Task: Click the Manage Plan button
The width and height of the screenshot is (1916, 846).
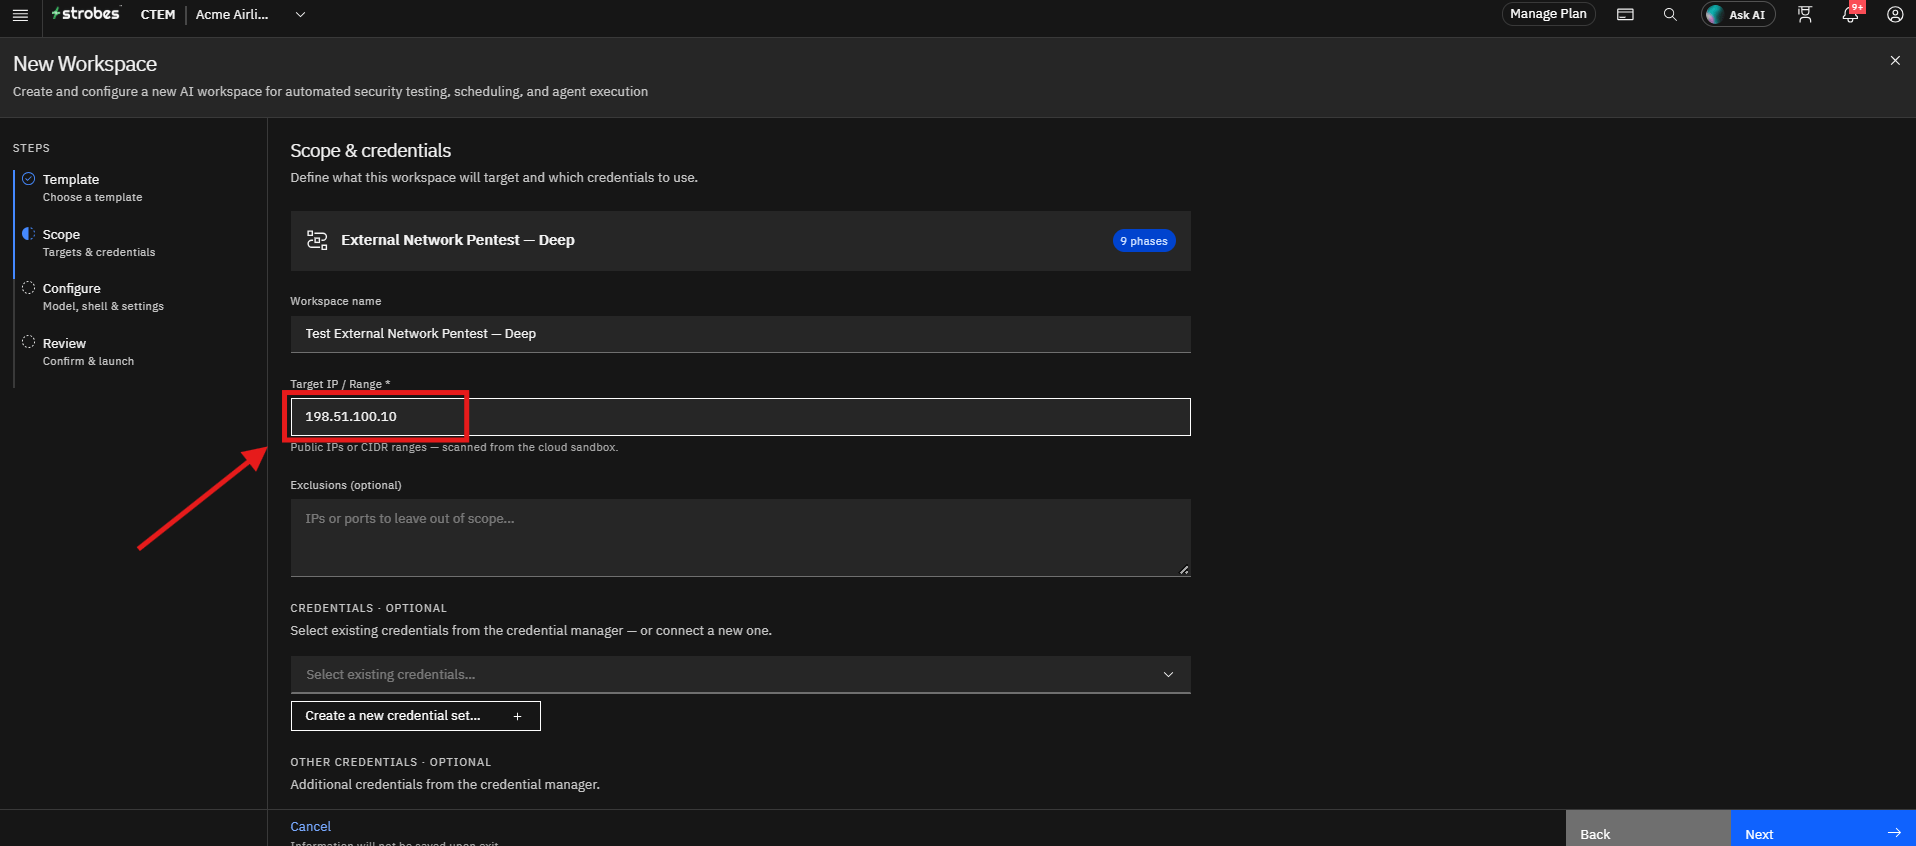Action: [1548, 14]
